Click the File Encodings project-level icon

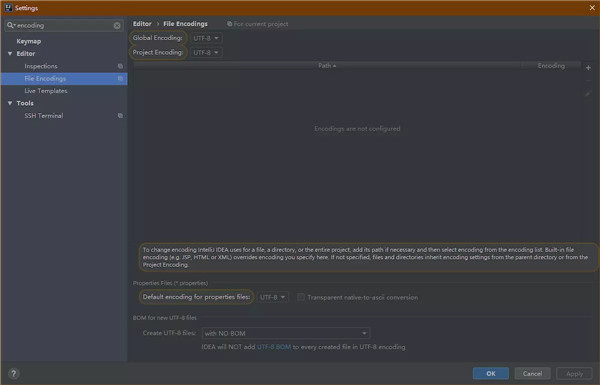coord(120,78)
